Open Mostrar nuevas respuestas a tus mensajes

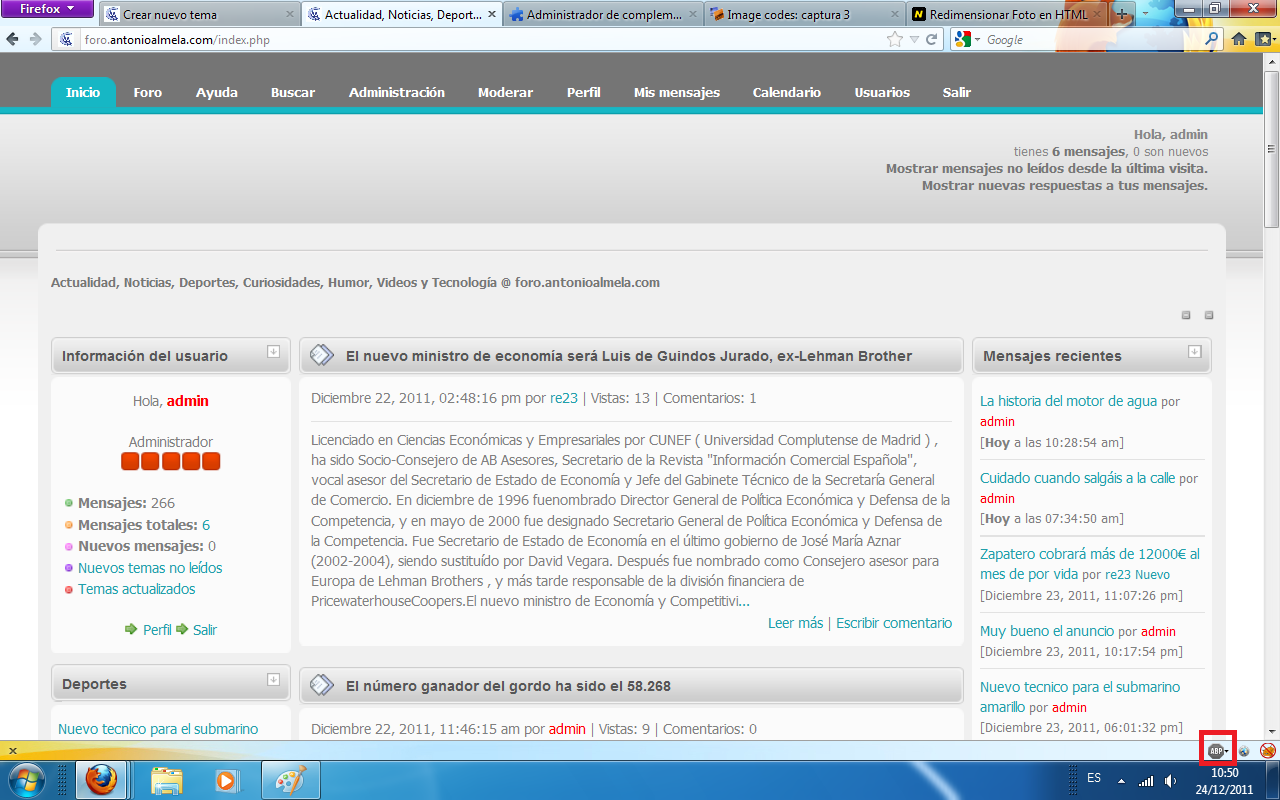1065,185
